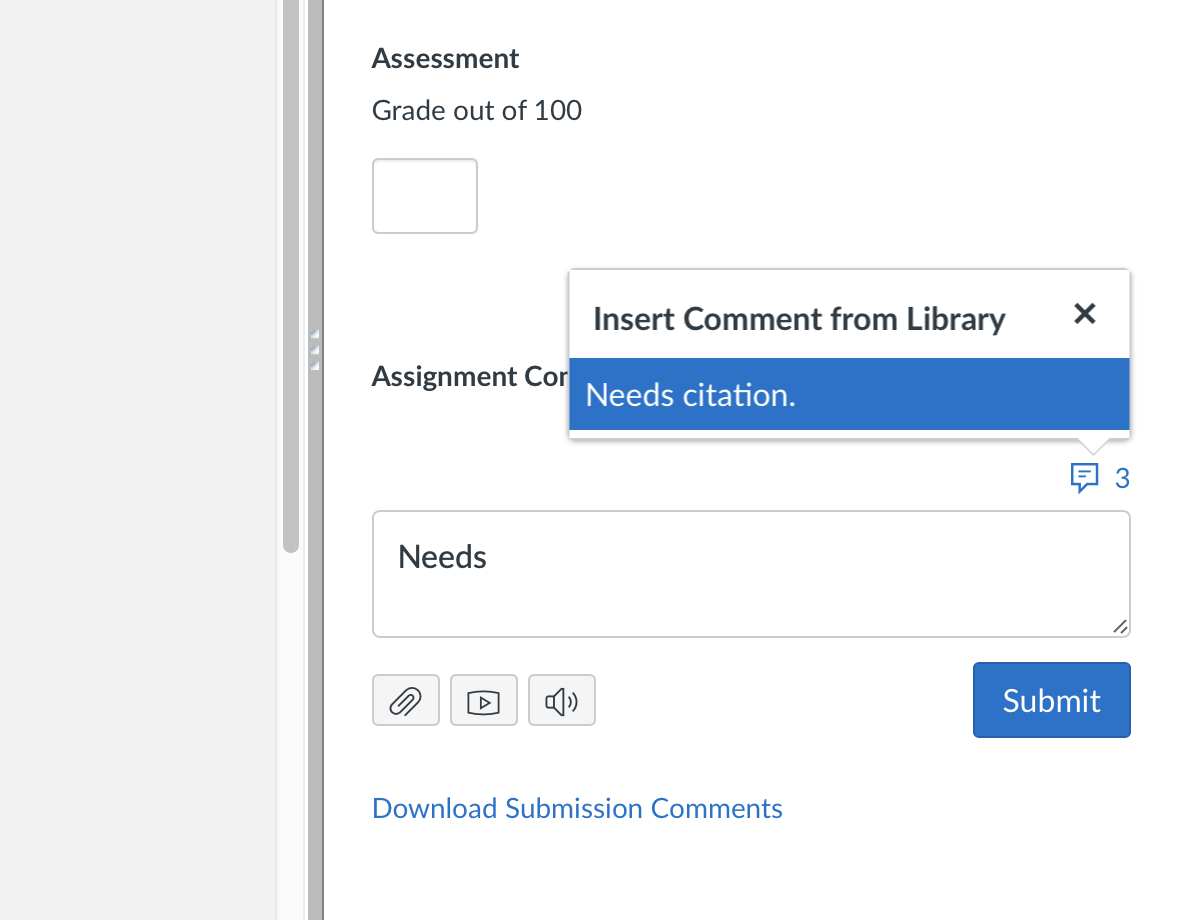Screen dimensions: 1177x920
Task: Close the Insert Comment from Library popup
Action: 1085,314
